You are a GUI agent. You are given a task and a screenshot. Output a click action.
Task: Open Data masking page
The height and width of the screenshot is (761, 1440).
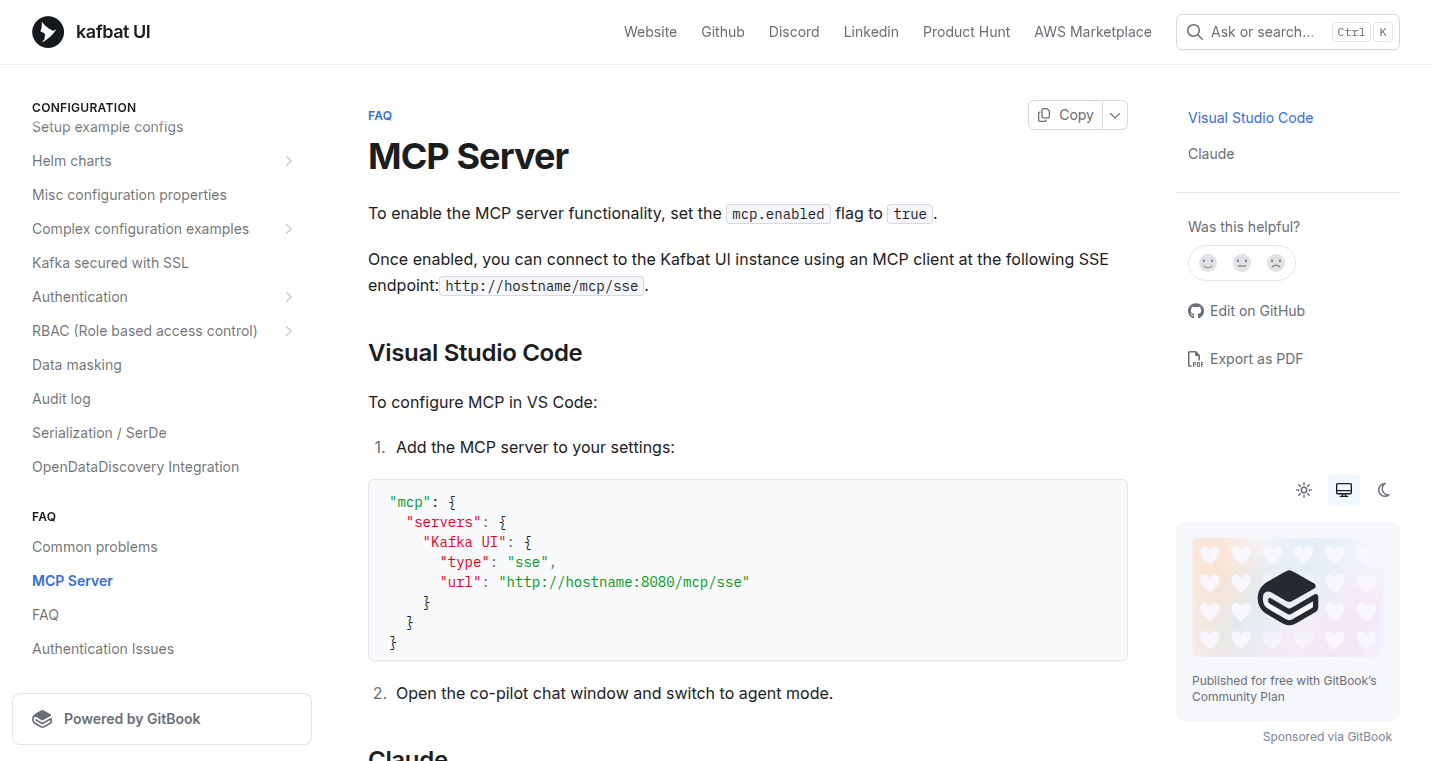pyautogui.click(x=77, y=365)
